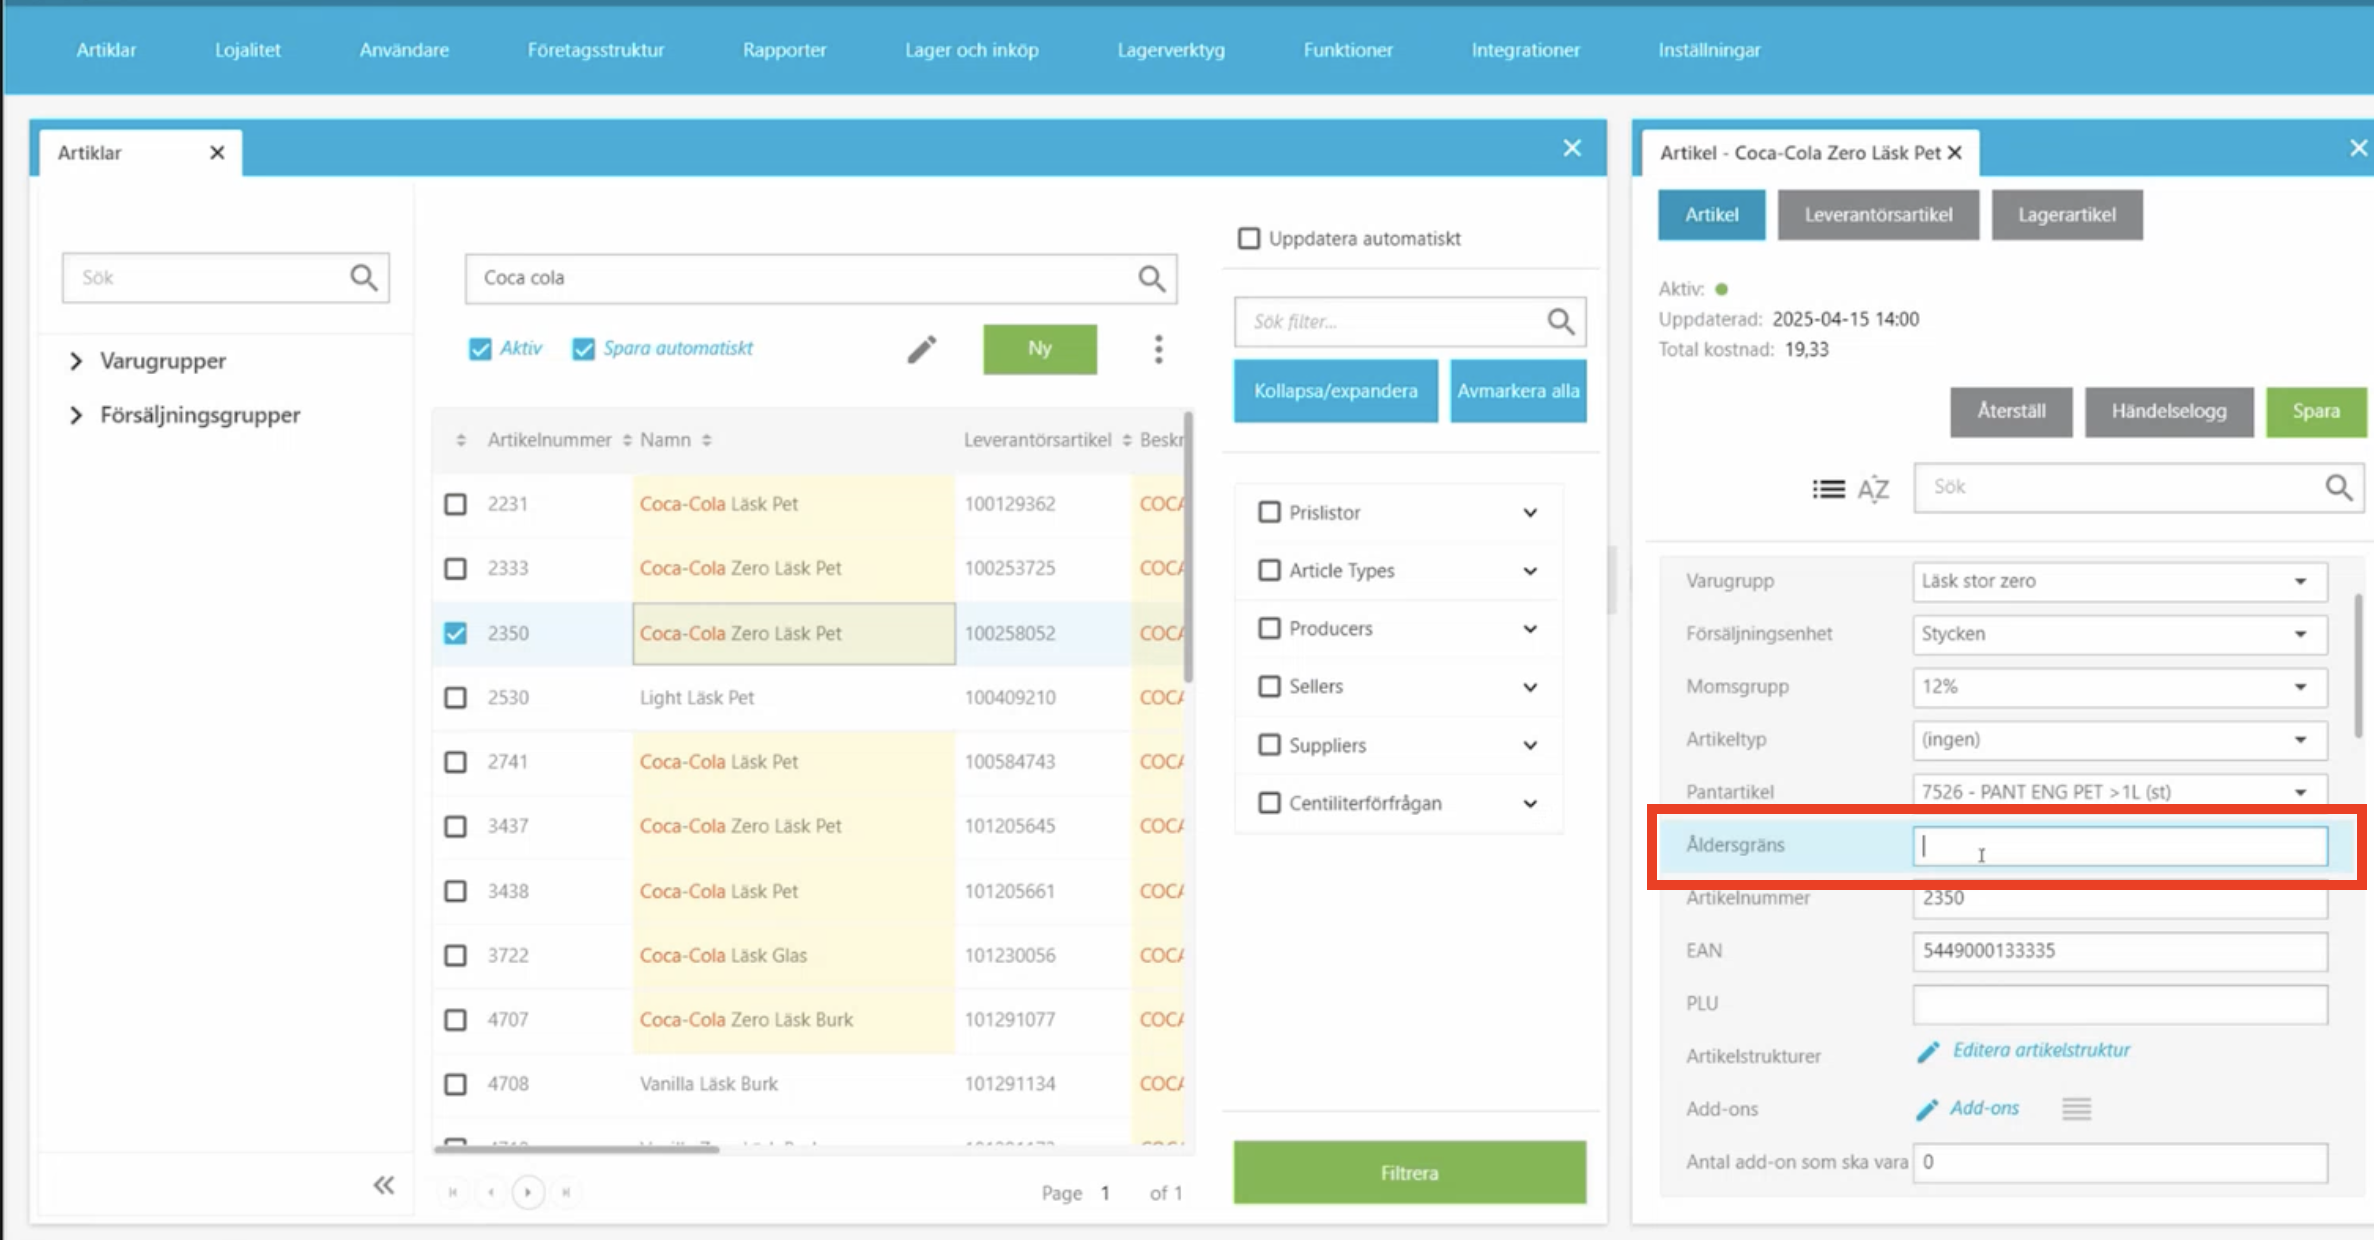Open the Försäljningsenhet dropdown

click(x=2119, y=634)
